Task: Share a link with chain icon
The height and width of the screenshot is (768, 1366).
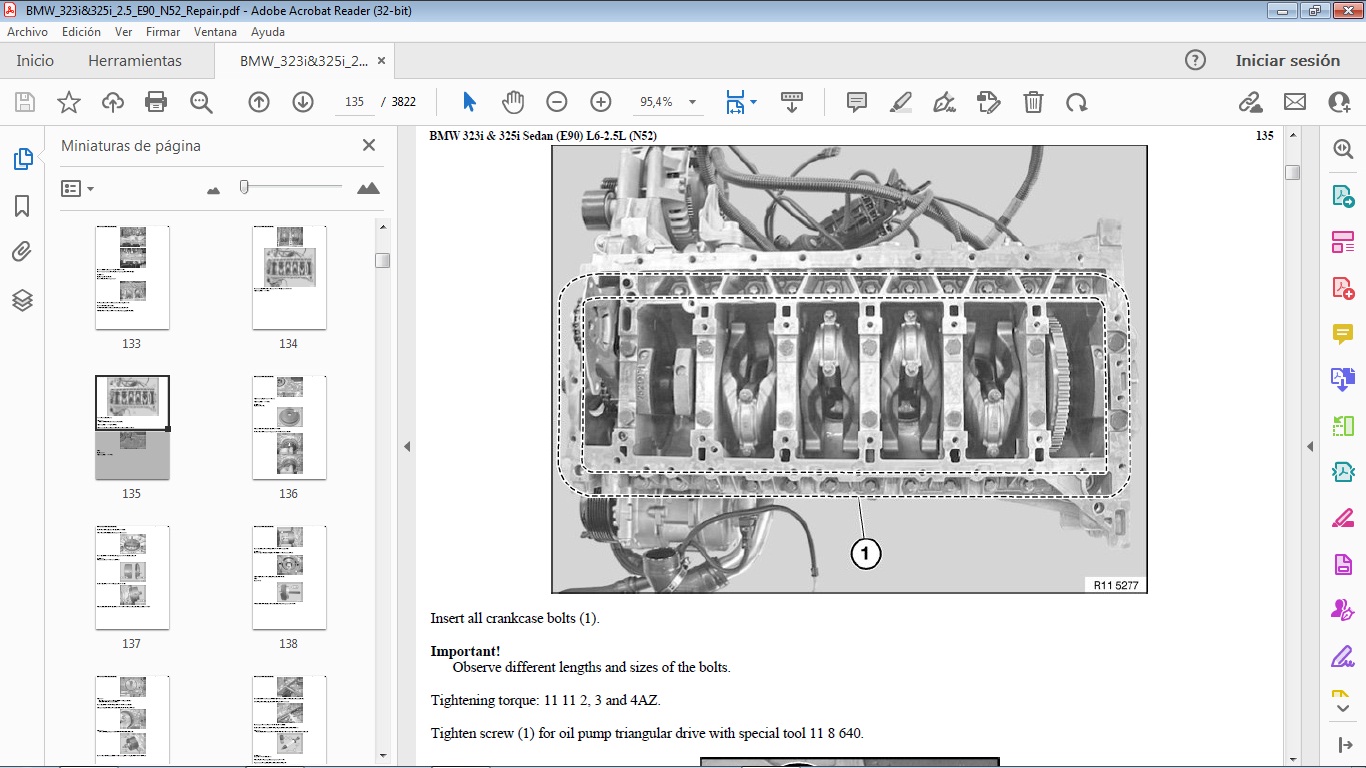Action: coord(1250,102)
